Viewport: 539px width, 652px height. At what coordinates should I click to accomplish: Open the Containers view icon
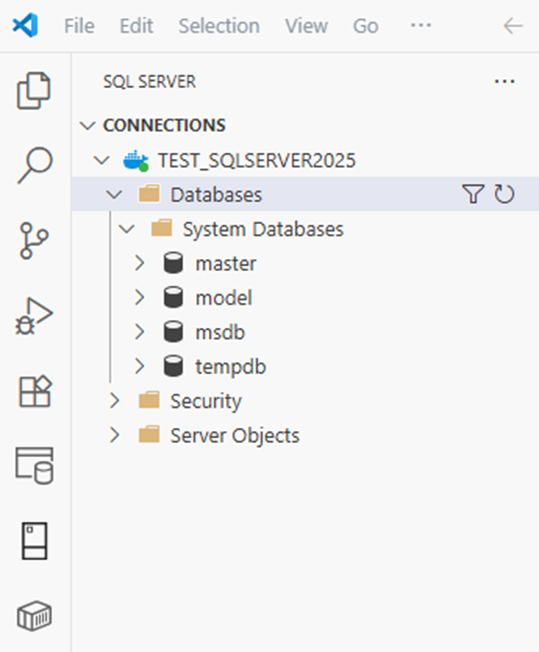(35, 616)
